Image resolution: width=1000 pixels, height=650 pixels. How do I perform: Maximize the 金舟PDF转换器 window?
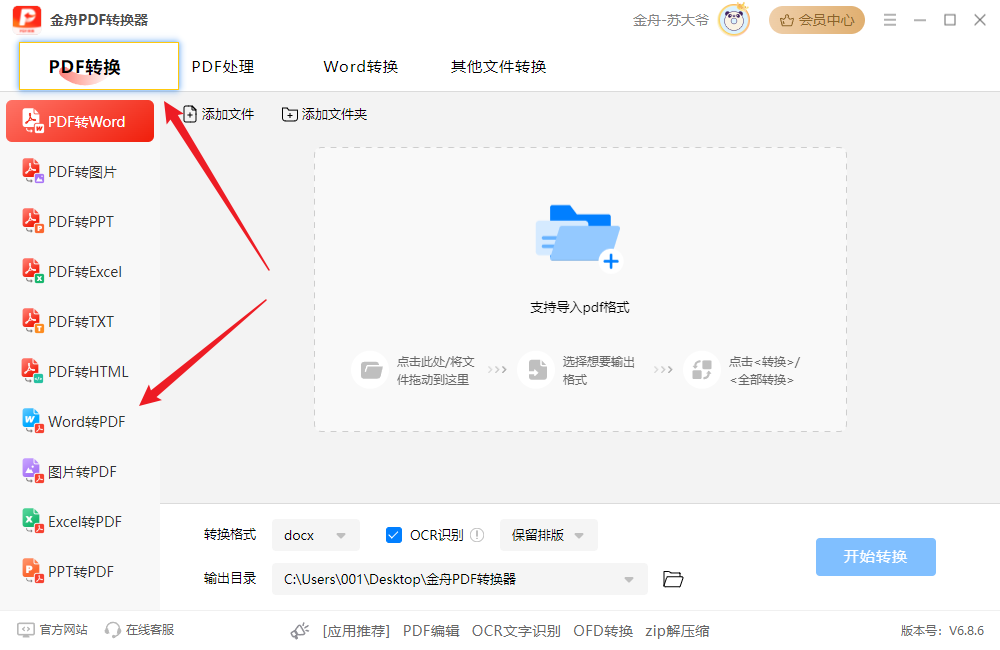tap(950, 20)
